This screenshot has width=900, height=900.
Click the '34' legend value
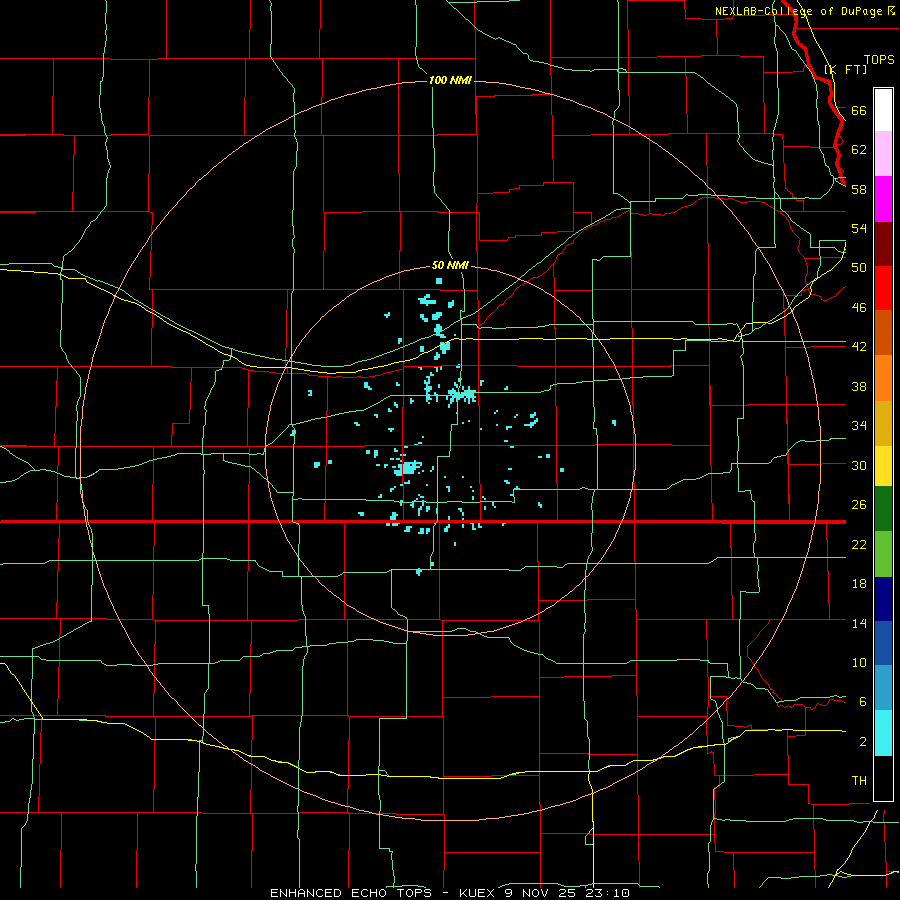[x=859, y=426]
